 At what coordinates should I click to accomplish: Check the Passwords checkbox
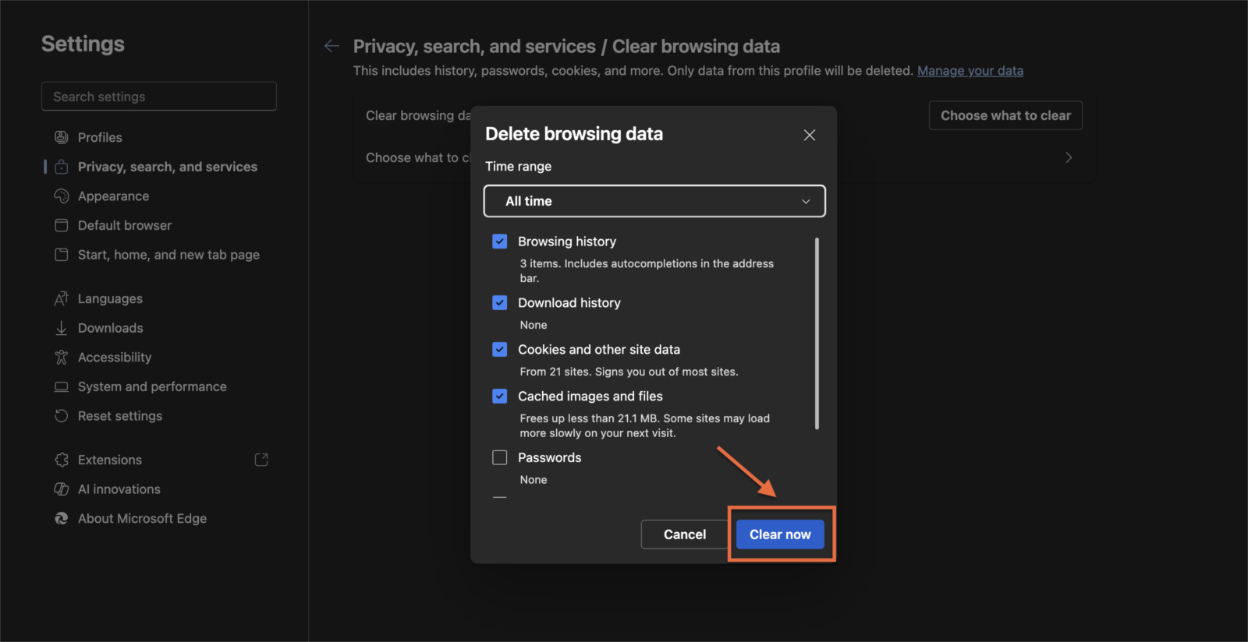tap(500, 457)
